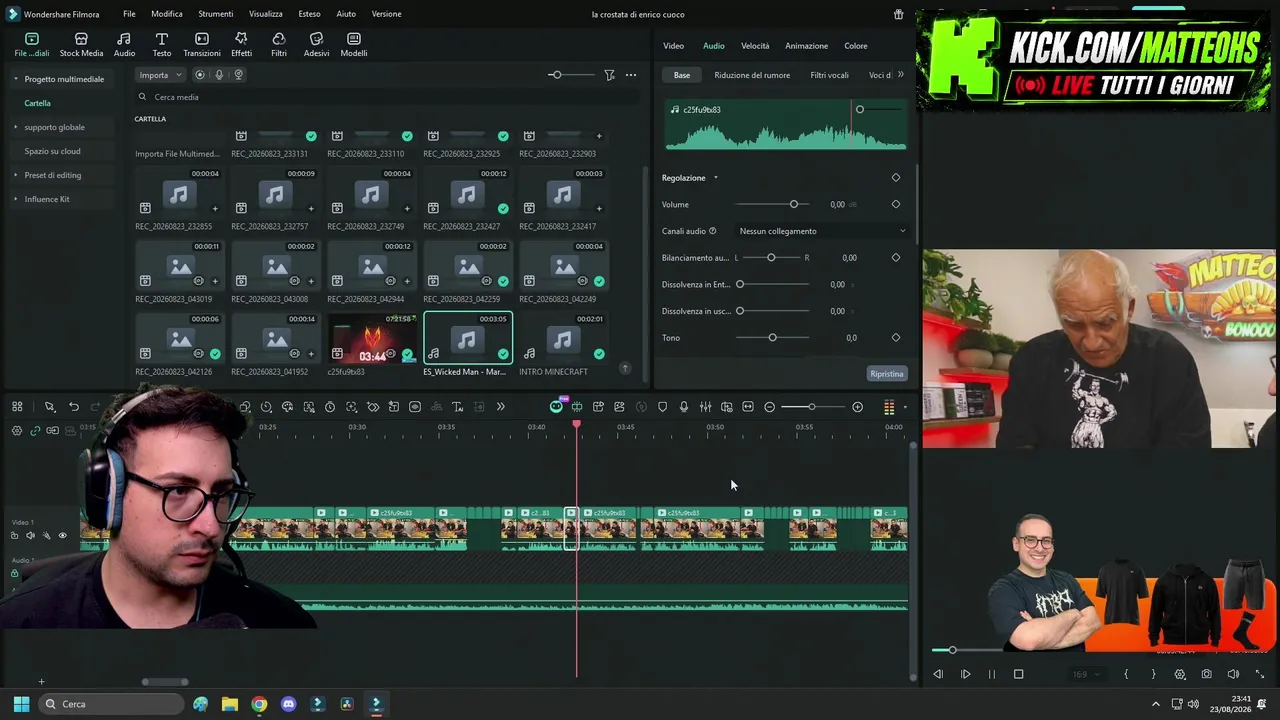Screen dimensions: 1280x720
Task: Toggle the Tono keyframe diamond
Action: pyautogui.click(x=896, y=338)
